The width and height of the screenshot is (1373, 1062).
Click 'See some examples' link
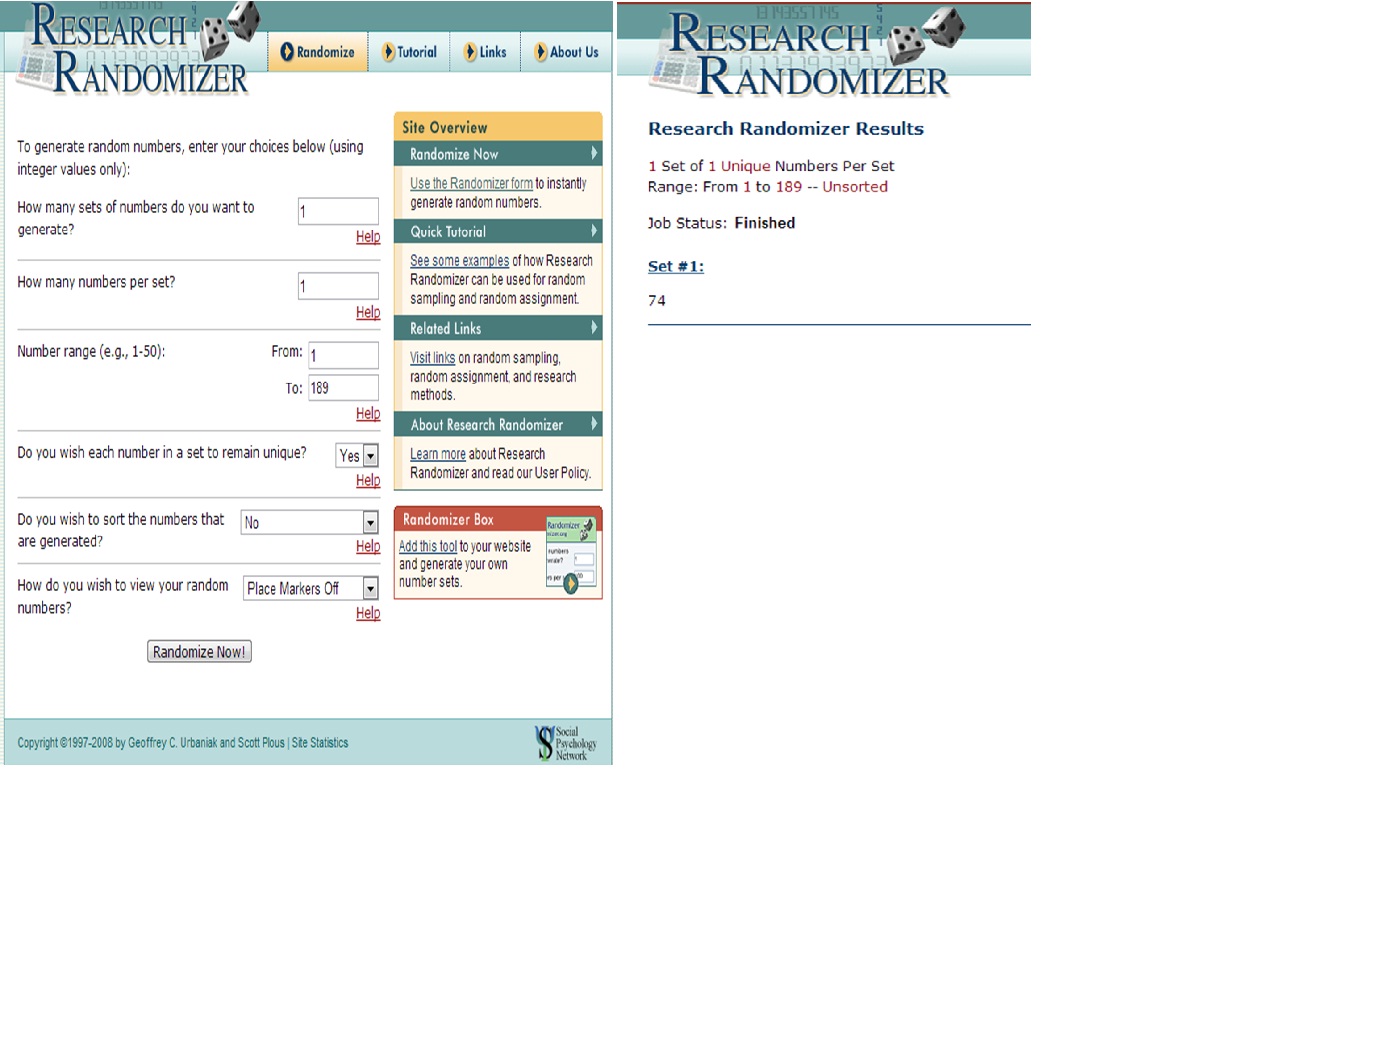coord(459,260)
